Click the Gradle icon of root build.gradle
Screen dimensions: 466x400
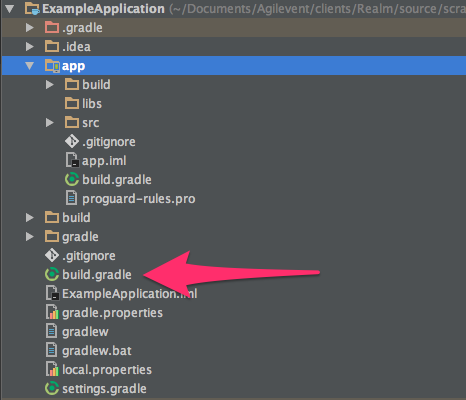coord(52,274)
